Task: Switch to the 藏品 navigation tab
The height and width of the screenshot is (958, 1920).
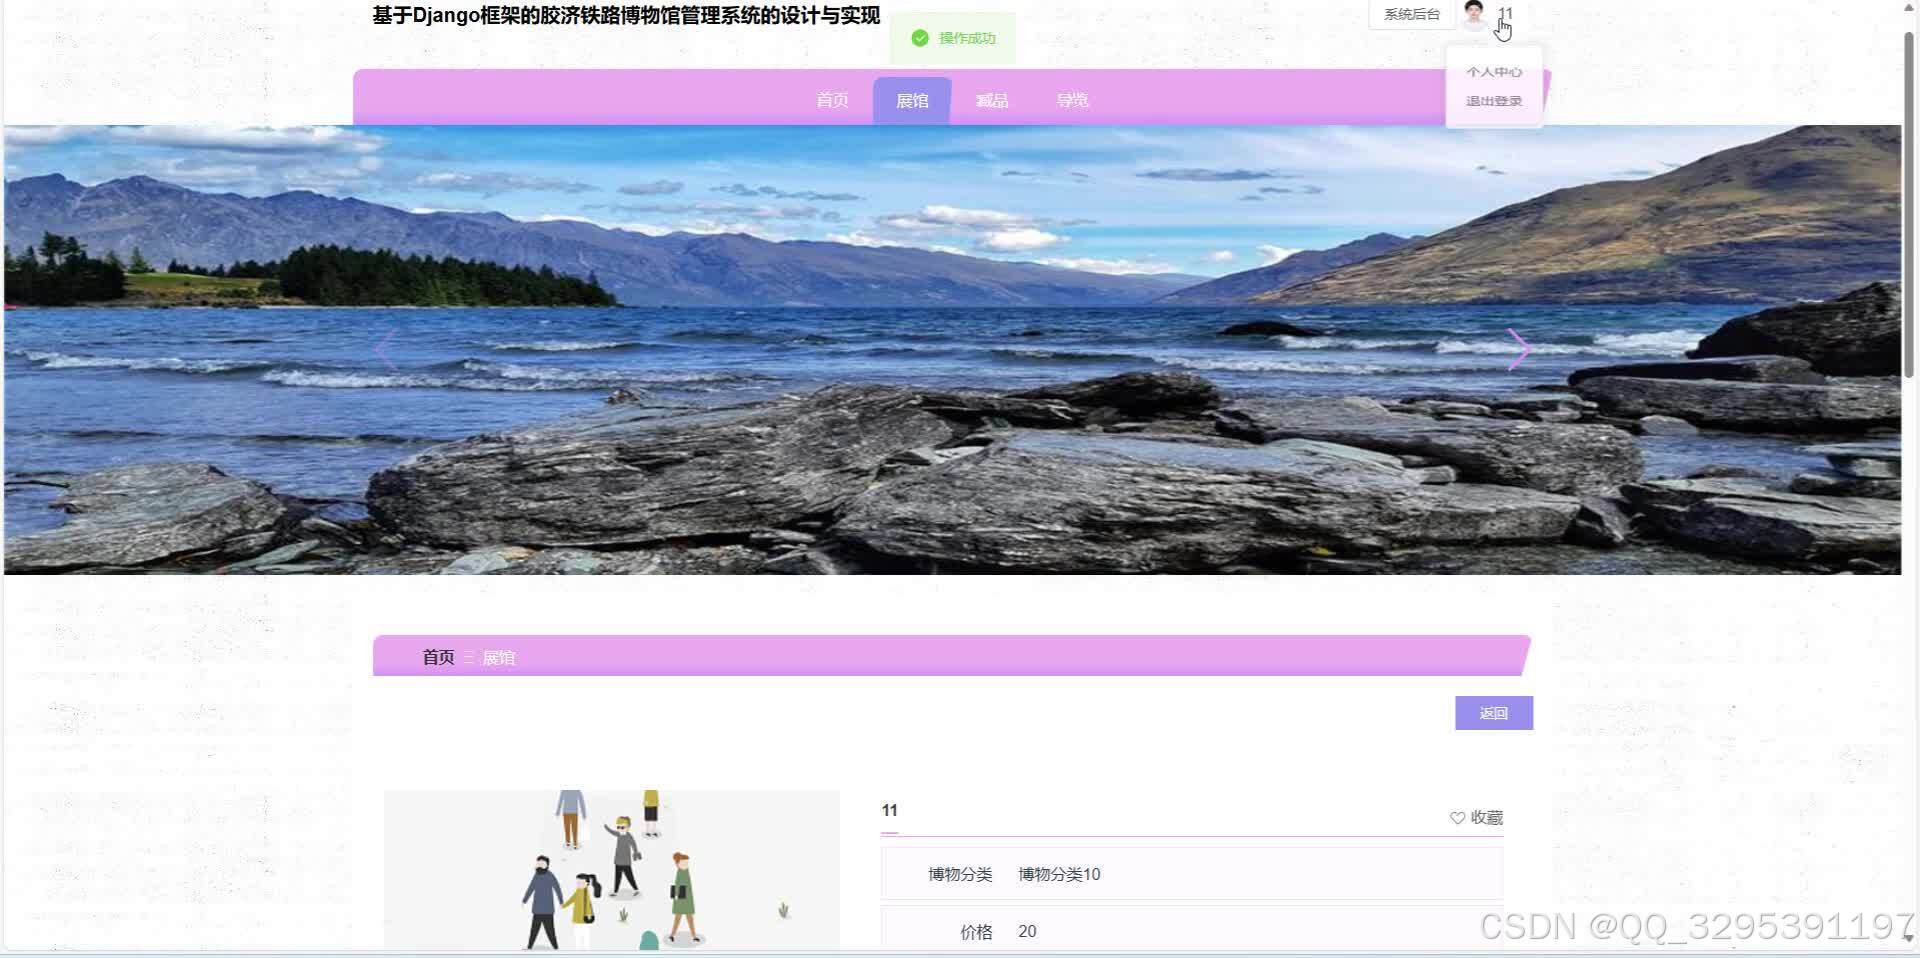Action: tap(991, 100)
